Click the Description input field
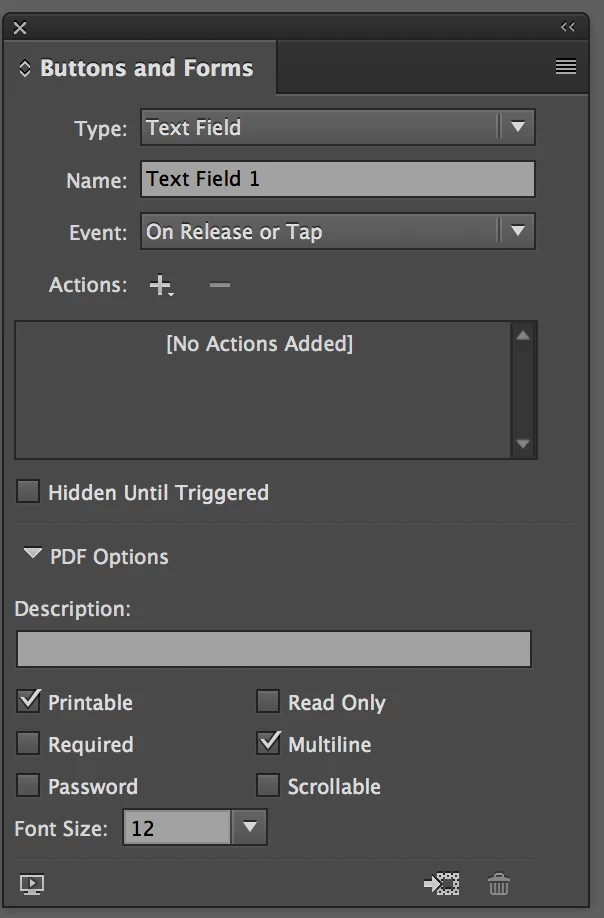 [274, 649]
